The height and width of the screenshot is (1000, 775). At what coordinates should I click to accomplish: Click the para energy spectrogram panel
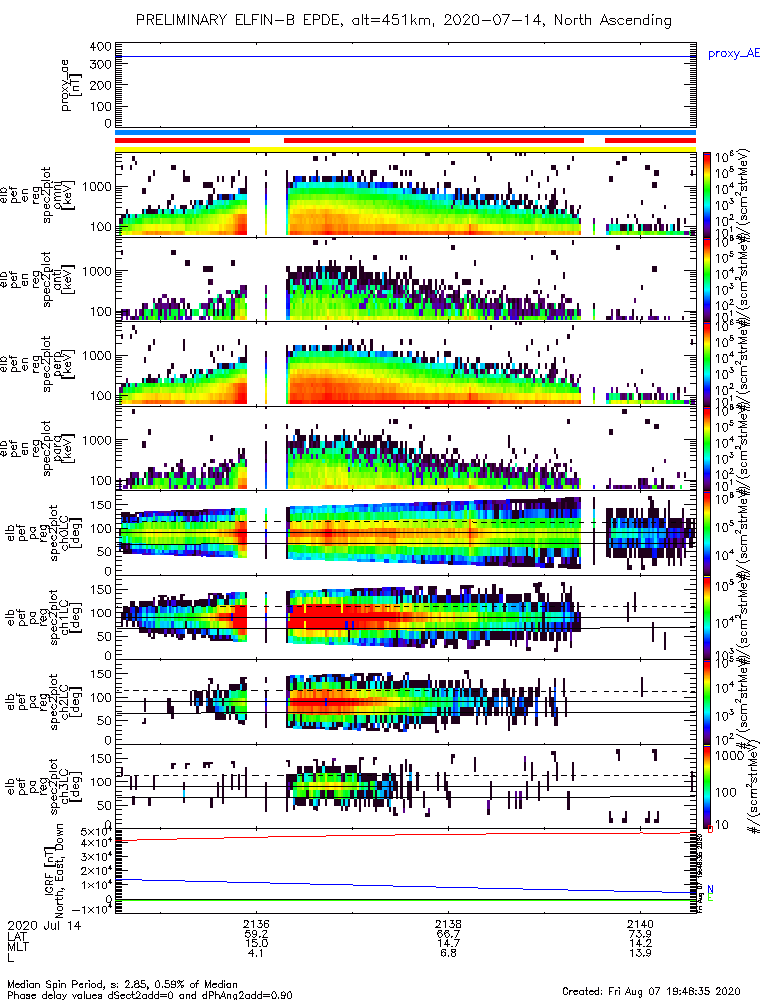(406, 448)
